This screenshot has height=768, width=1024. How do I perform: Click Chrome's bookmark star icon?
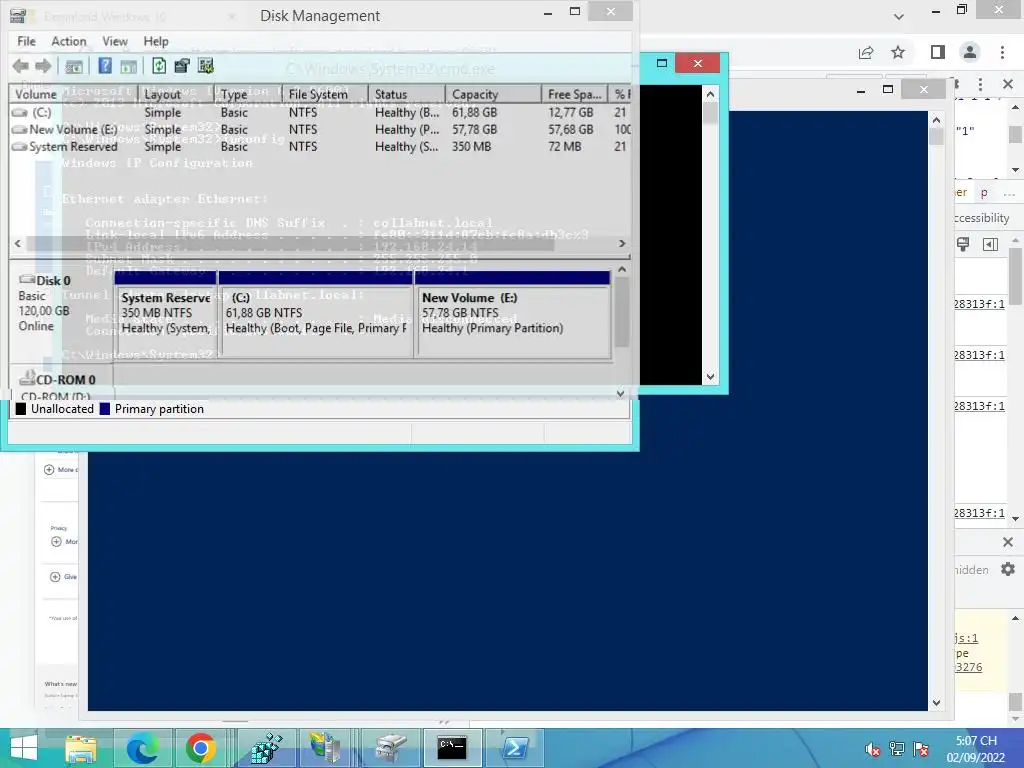tap(898, 52)
